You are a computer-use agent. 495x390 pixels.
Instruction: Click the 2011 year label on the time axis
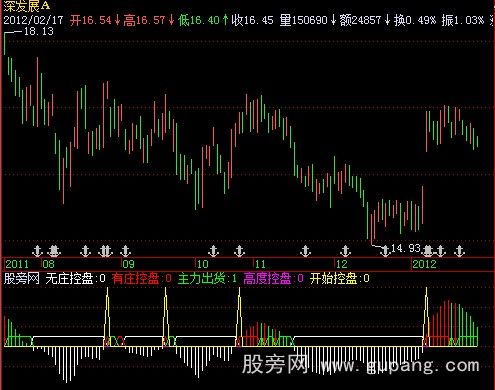pyautogui.click(x=17, y=264)
